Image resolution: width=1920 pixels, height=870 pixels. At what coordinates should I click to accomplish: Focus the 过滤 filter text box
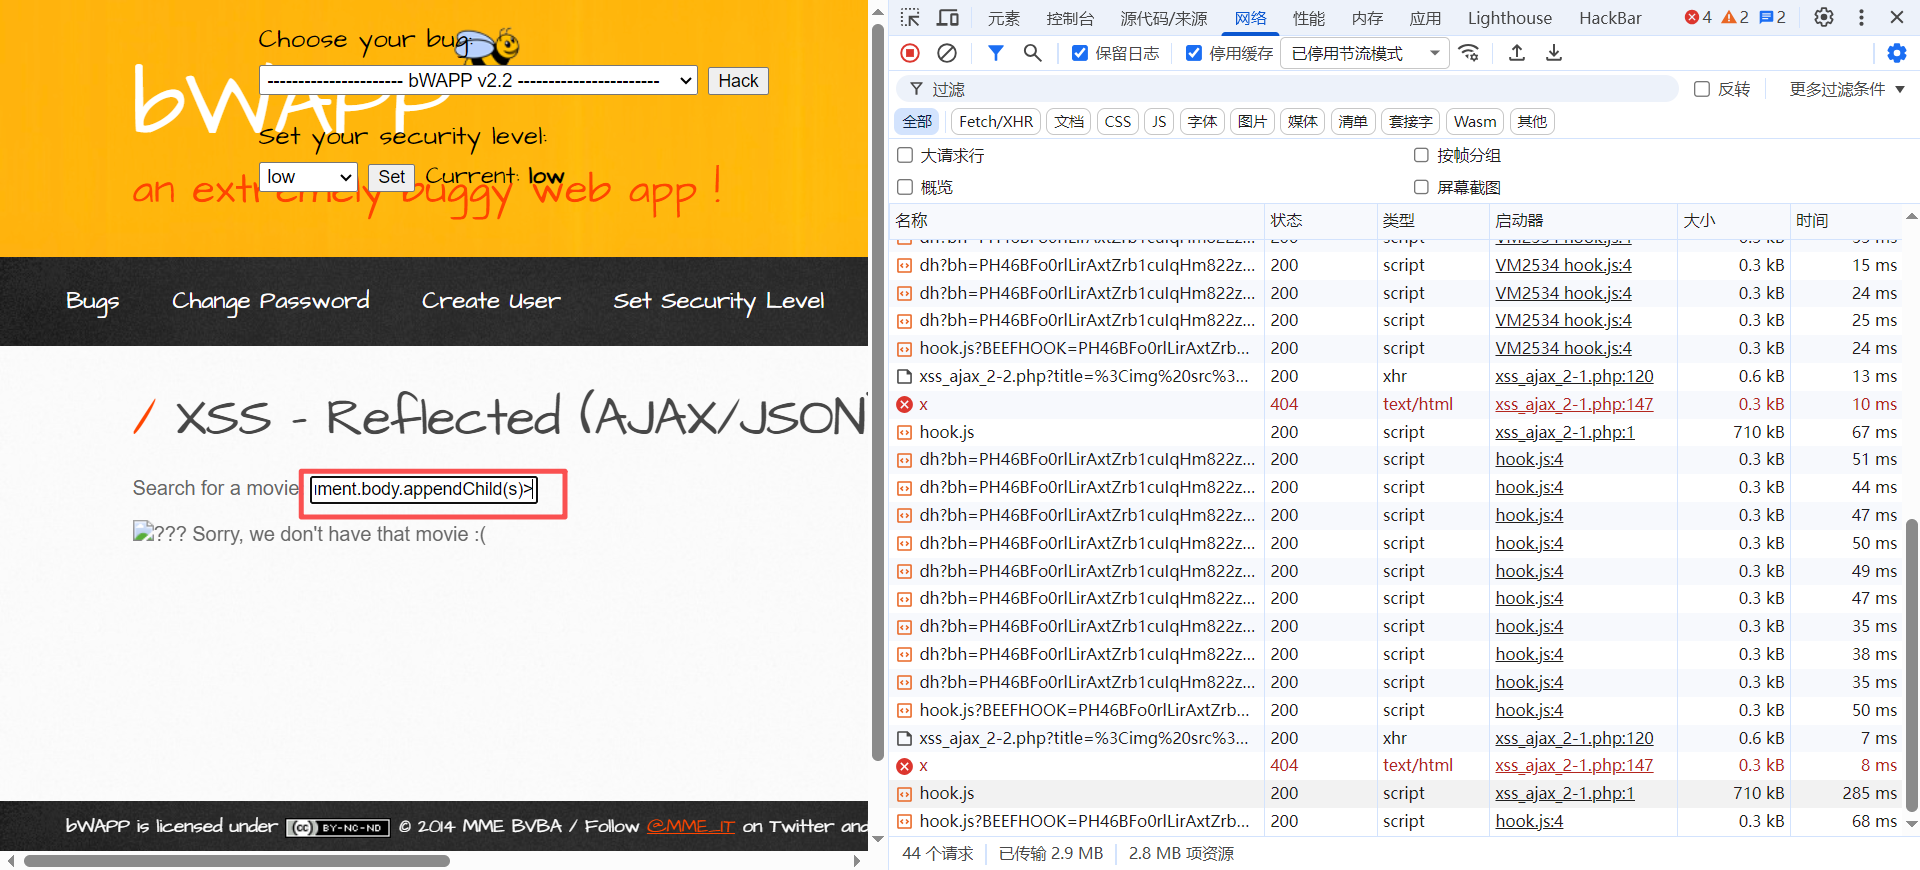tap(1287, 89)
